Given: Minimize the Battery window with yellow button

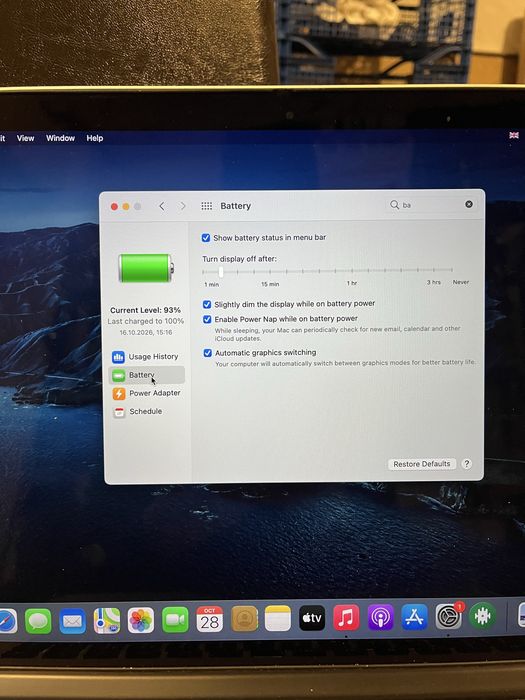Looking at the screenshot, I should pyautogui.click(x=126, y=206).
